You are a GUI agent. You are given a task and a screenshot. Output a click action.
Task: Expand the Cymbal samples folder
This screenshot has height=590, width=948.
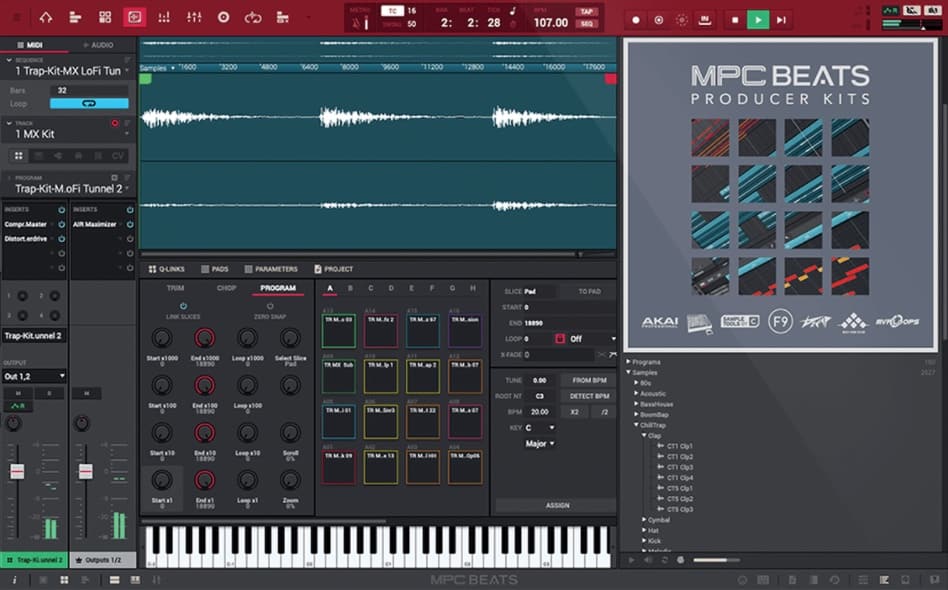click(x=644, y=518)
